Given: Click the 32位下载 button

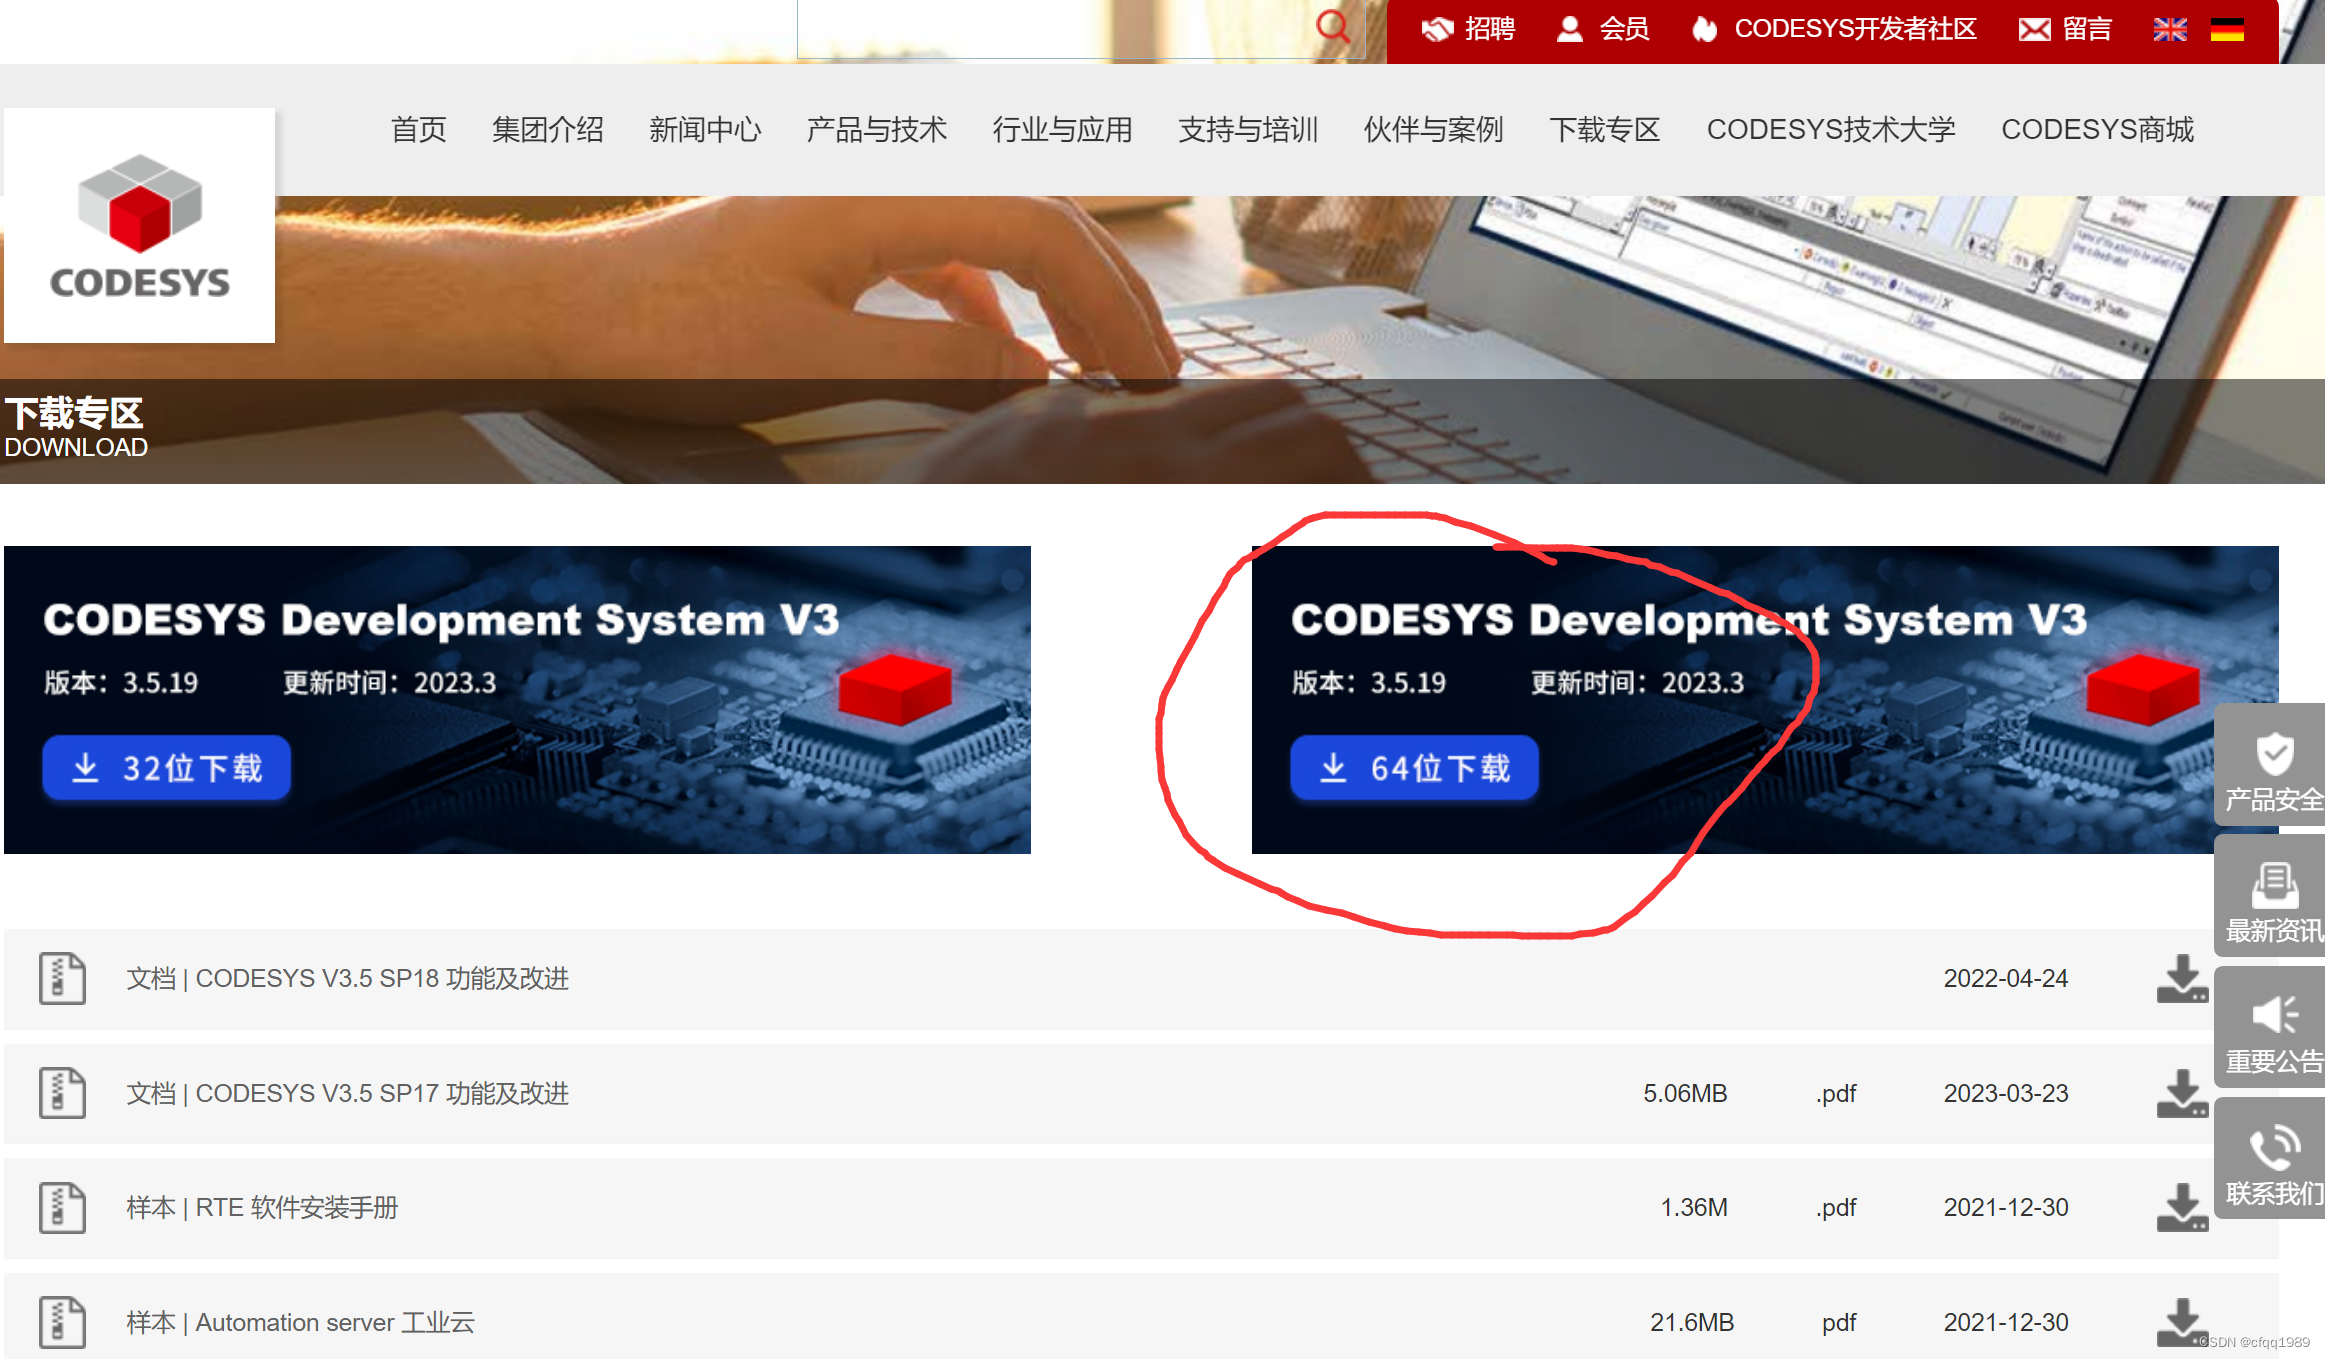Looking at the screenshot, I should (x=167, y=768).
